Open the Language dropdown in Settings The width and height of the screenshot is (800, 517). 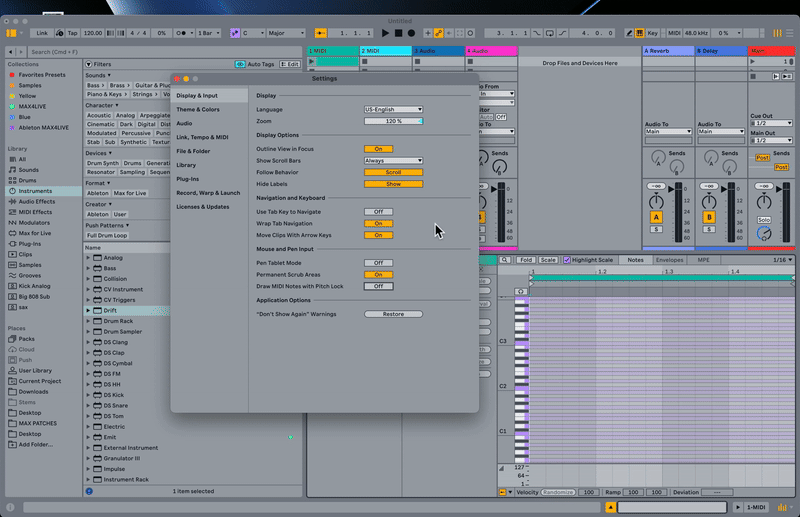pos(393,109)
